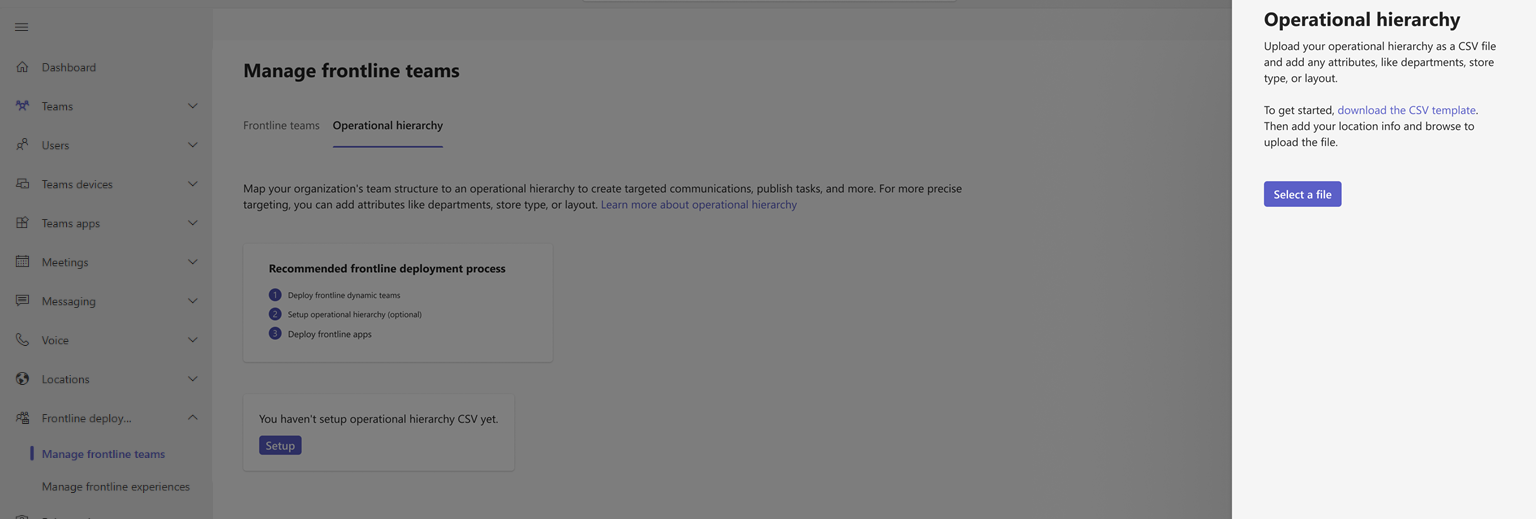Click the Select a file button
1536x519 pixels.
tap(1302, 194)
